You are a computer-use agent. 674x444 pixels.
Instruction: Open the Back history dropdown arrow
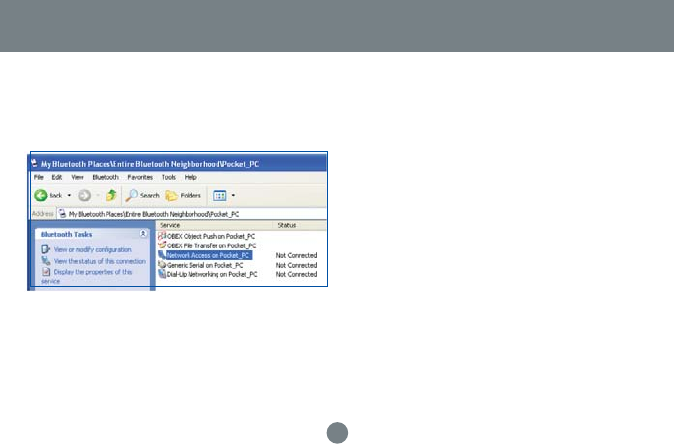coord(69,196)
